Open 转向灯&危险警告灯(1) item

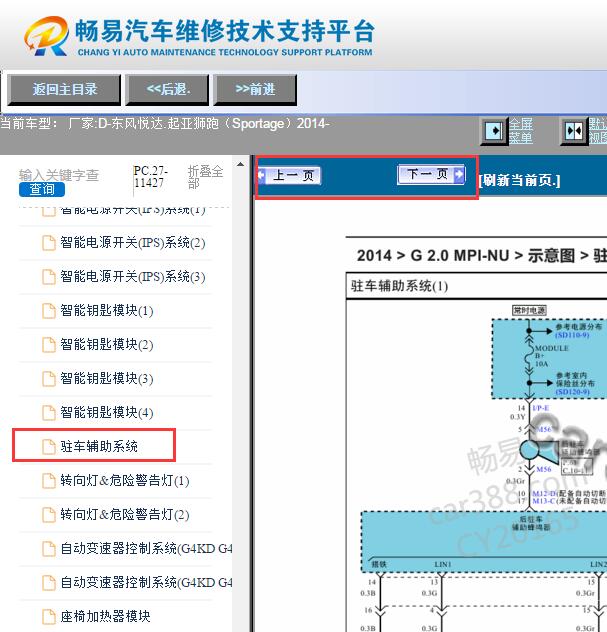(x=125, y=480)
